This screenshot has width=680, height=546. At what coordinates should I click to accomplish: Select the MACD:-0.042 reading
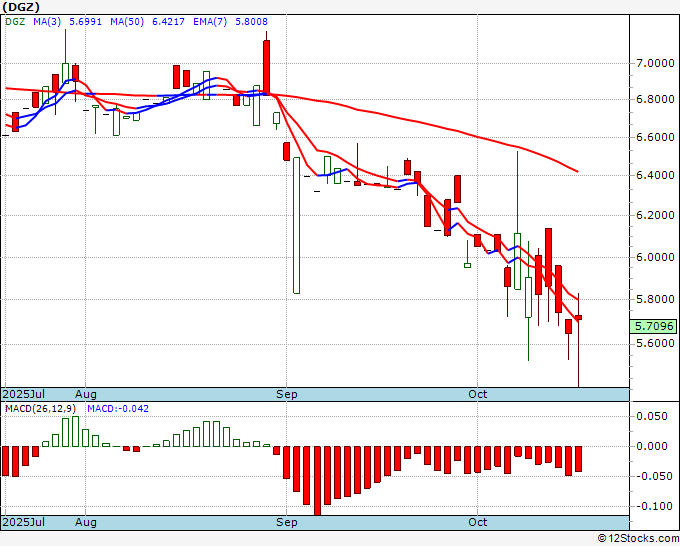click(118, 409)
